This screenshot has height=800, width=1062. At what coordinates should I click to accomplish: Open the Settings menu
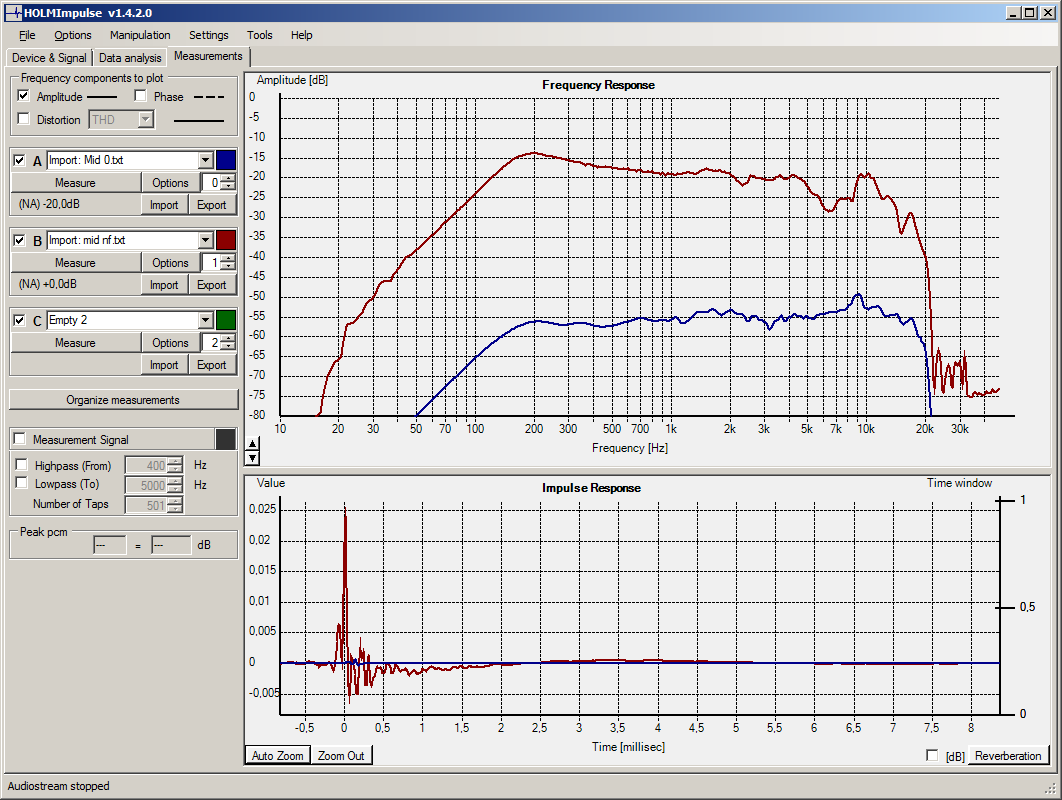click(209, 35)
